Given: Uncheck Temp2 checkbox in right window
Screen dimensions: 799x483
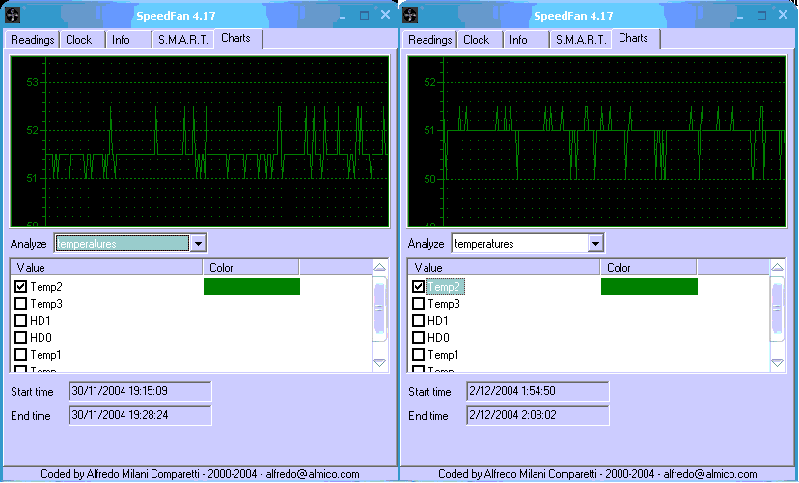Looking at the screenshot, I should point(418,286).
